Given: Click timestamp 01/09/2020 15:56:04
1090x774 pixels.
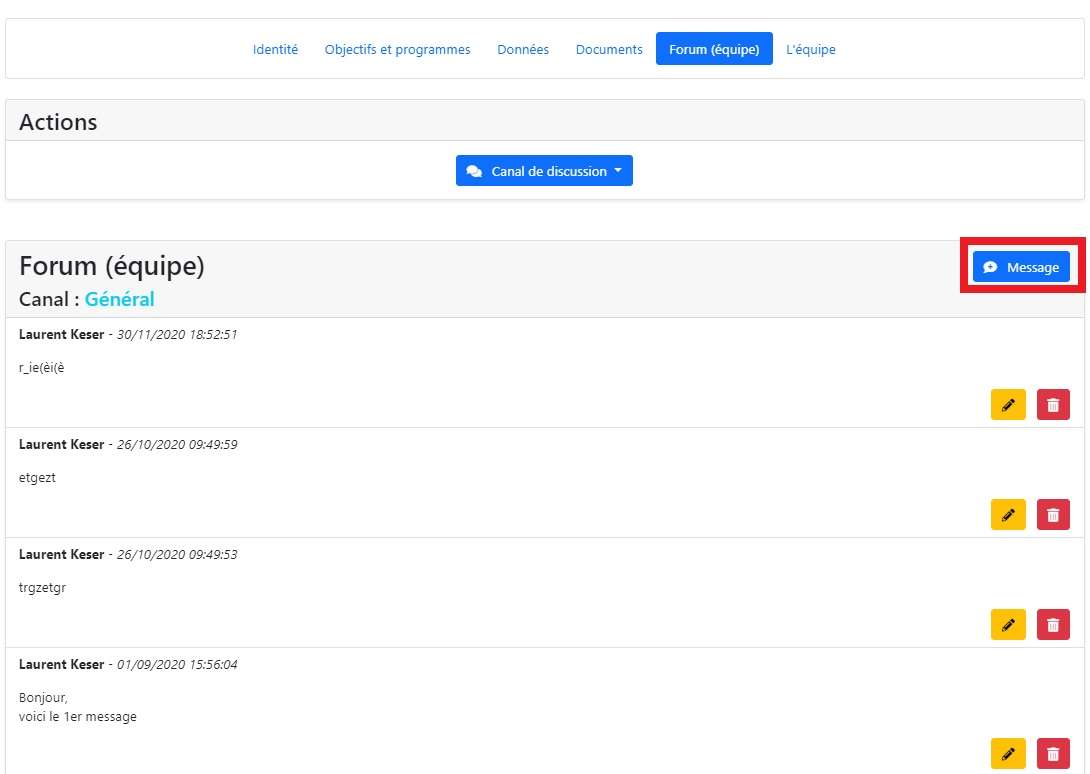Looking at the screenshot, I should point(177,664).
